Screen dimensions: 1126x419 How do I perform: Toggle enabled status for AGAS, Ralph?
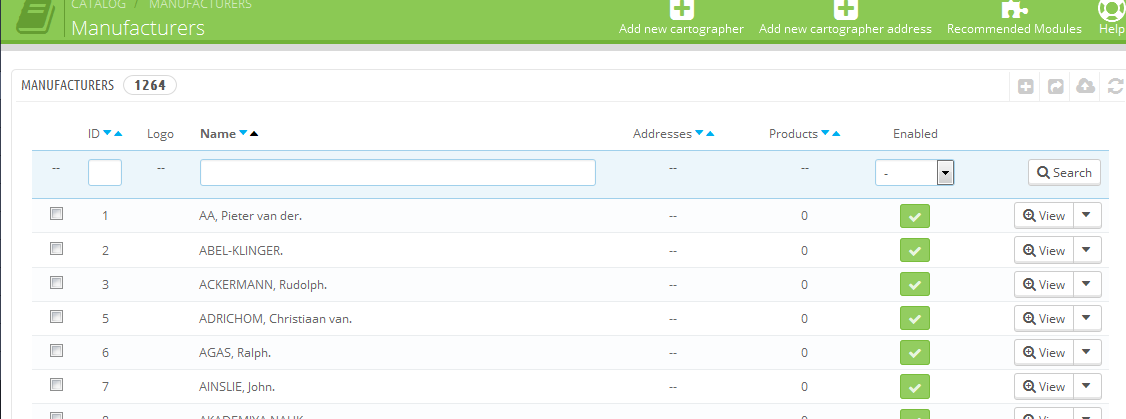click(915, 353)
